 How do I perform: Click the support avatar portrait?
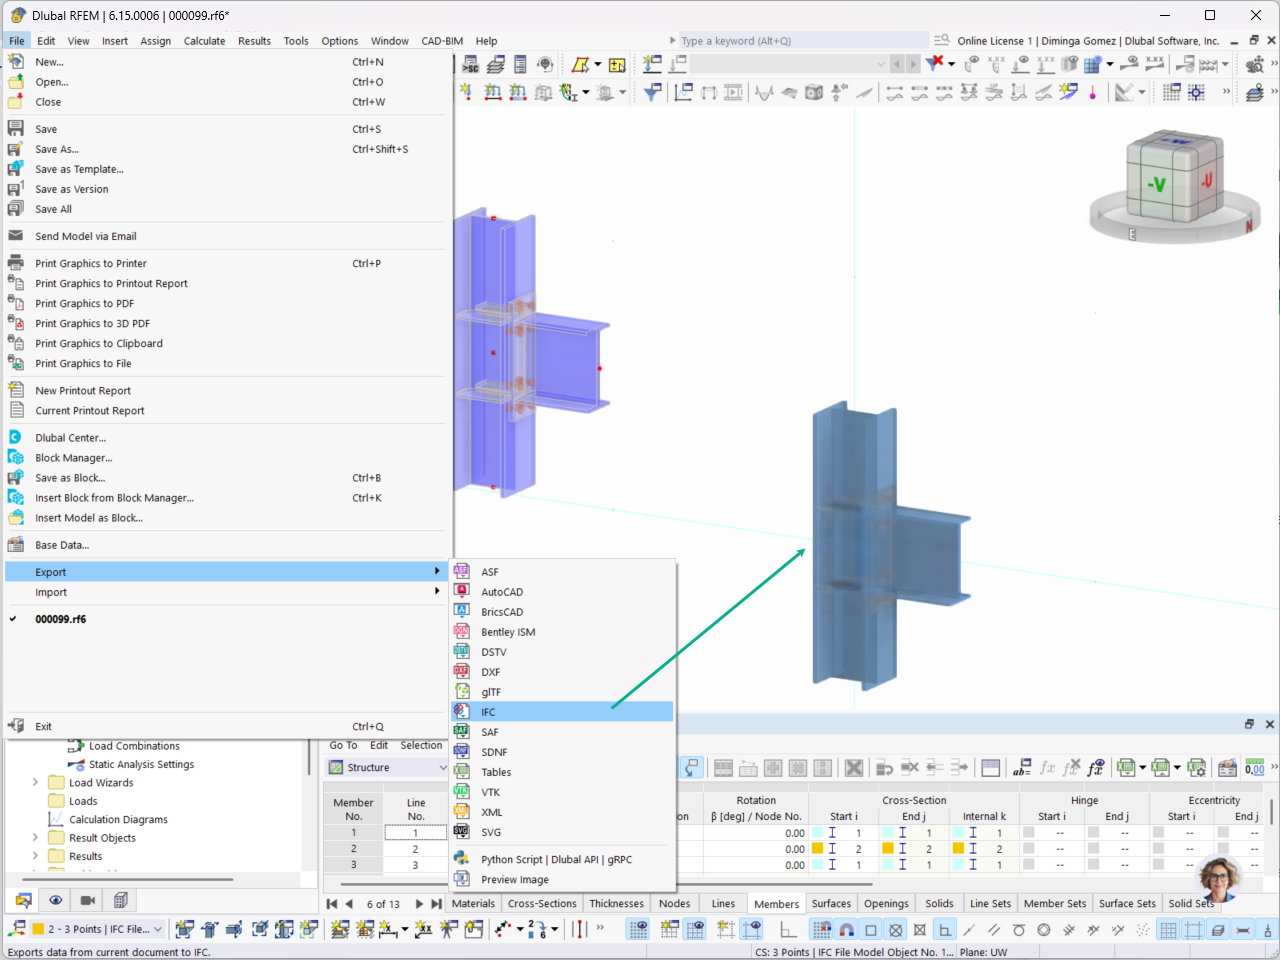click(1219, 879)
